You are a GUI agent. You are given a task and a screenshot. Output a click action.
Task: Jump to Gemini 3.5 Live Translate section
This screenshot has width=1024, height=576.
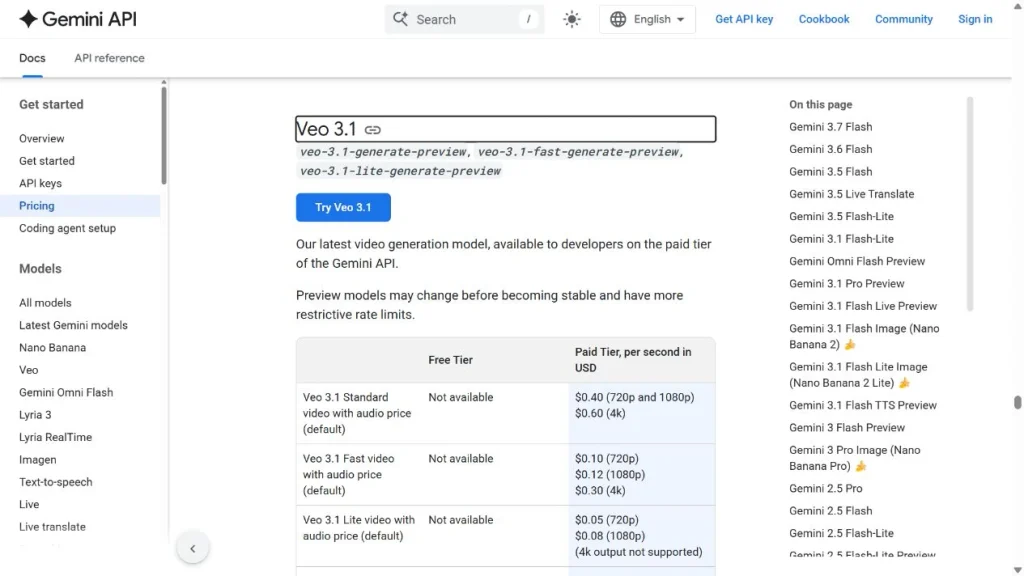852,194
